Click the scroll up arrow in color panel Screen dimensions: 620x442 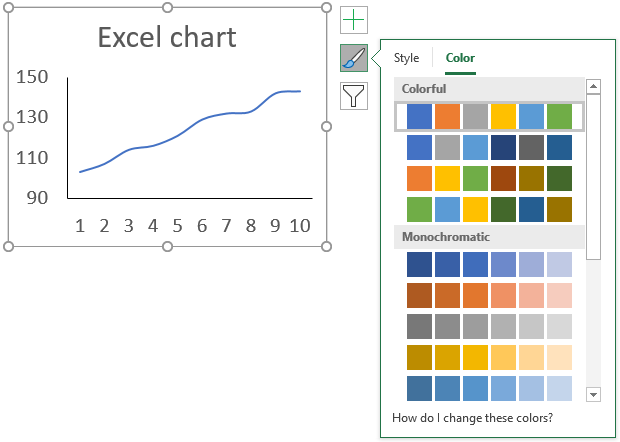coord(594,86)
